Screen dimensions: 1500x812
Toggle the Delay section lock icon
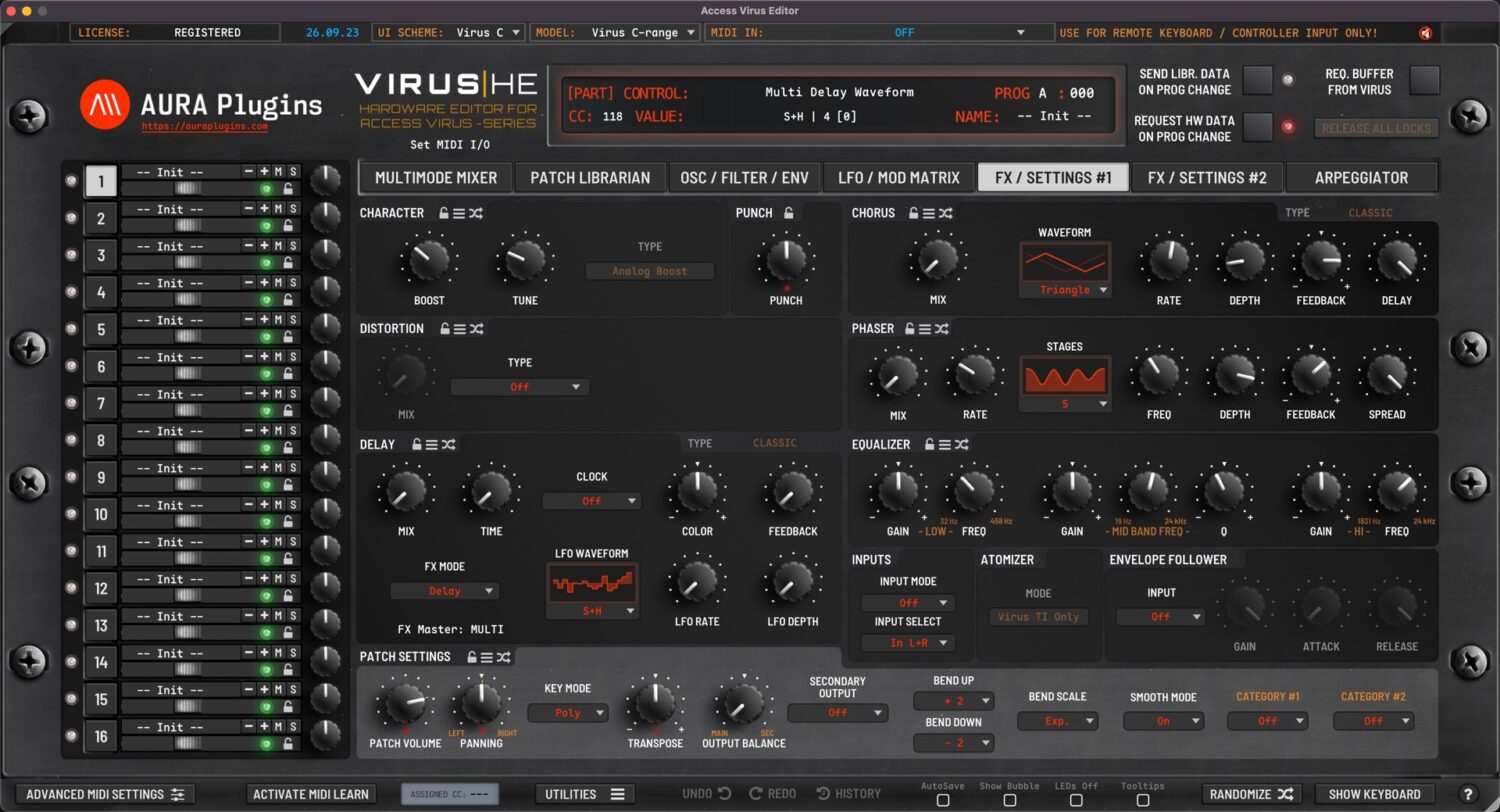[x=416, y=444]
